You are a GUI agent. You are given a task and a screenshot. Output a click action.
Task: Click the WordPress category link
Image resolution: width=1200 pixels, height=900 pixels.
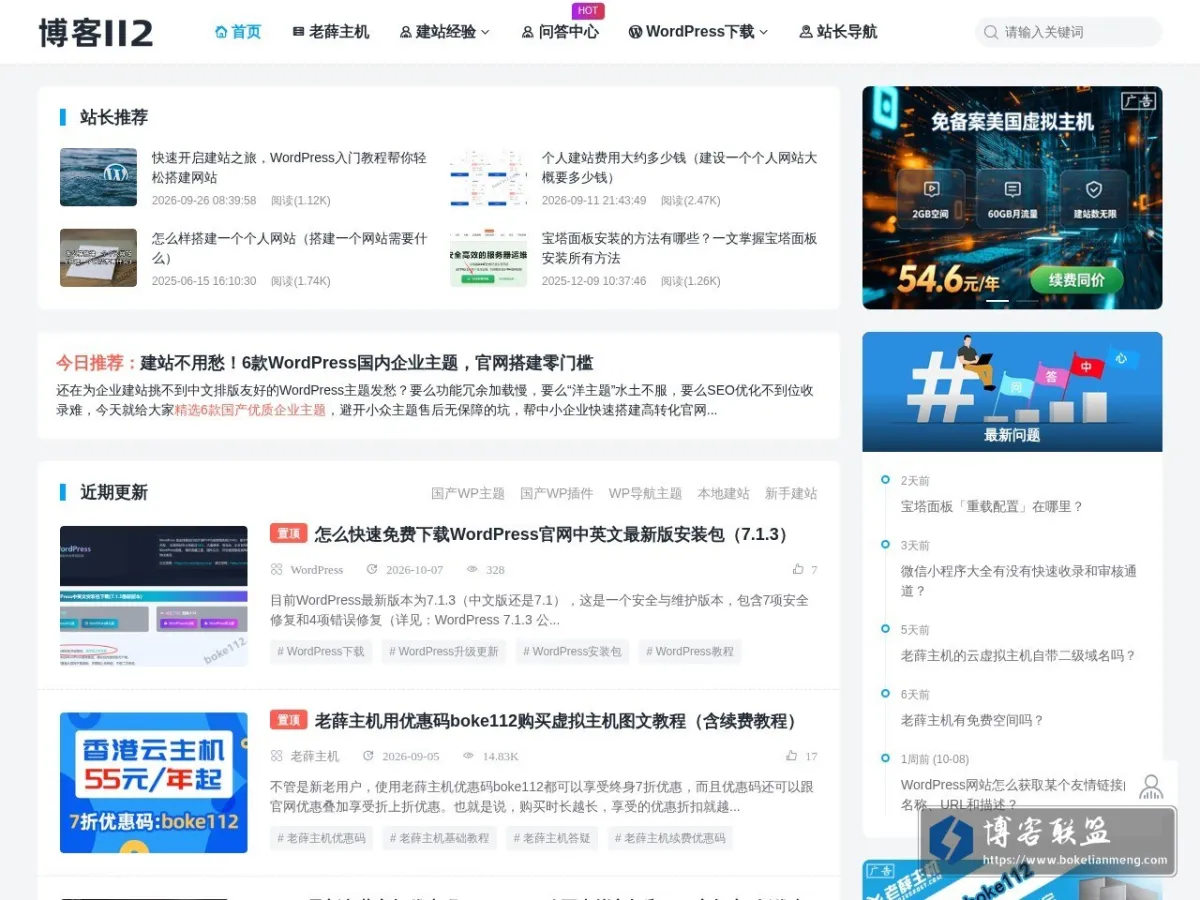316,570
